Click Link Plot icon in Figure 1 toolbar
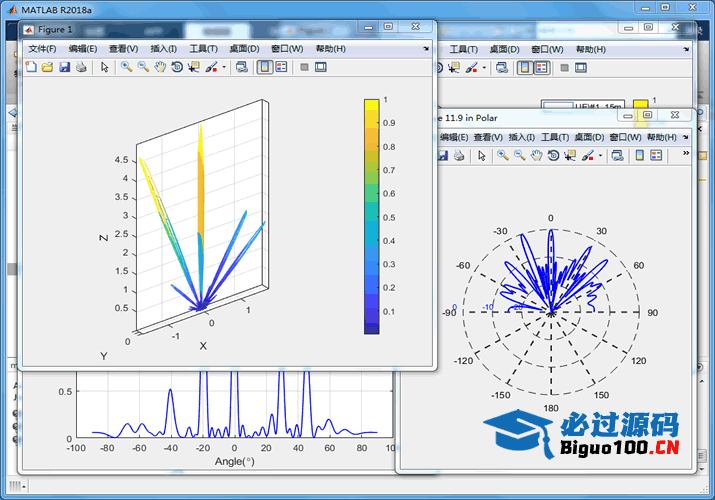 click(x=242, y=67)
